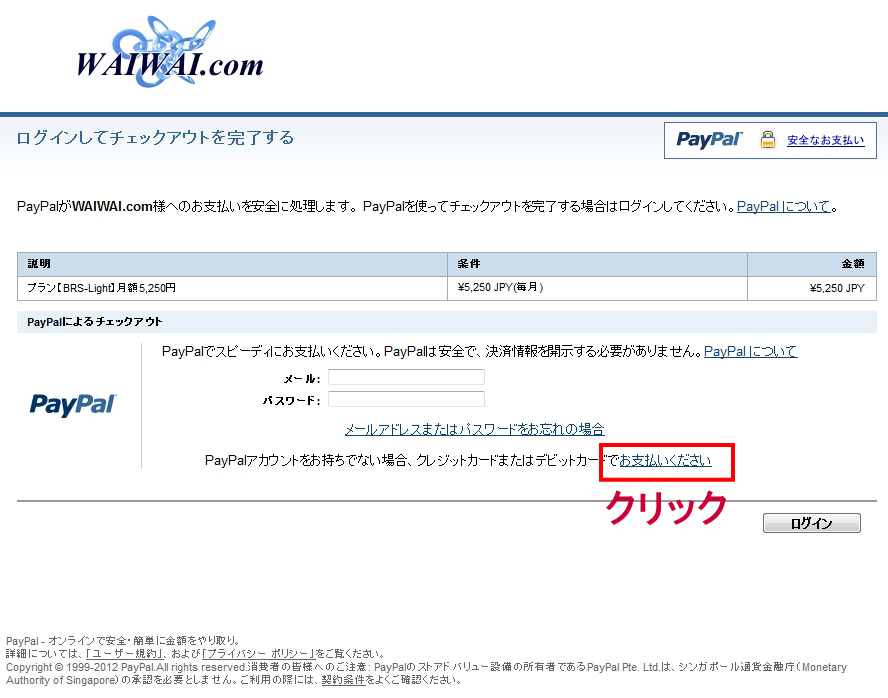Screen dimensions: 888x698
Task: Open ユーザー規約 link in footer
Action: pyautogui.click(x=125, y=654)
